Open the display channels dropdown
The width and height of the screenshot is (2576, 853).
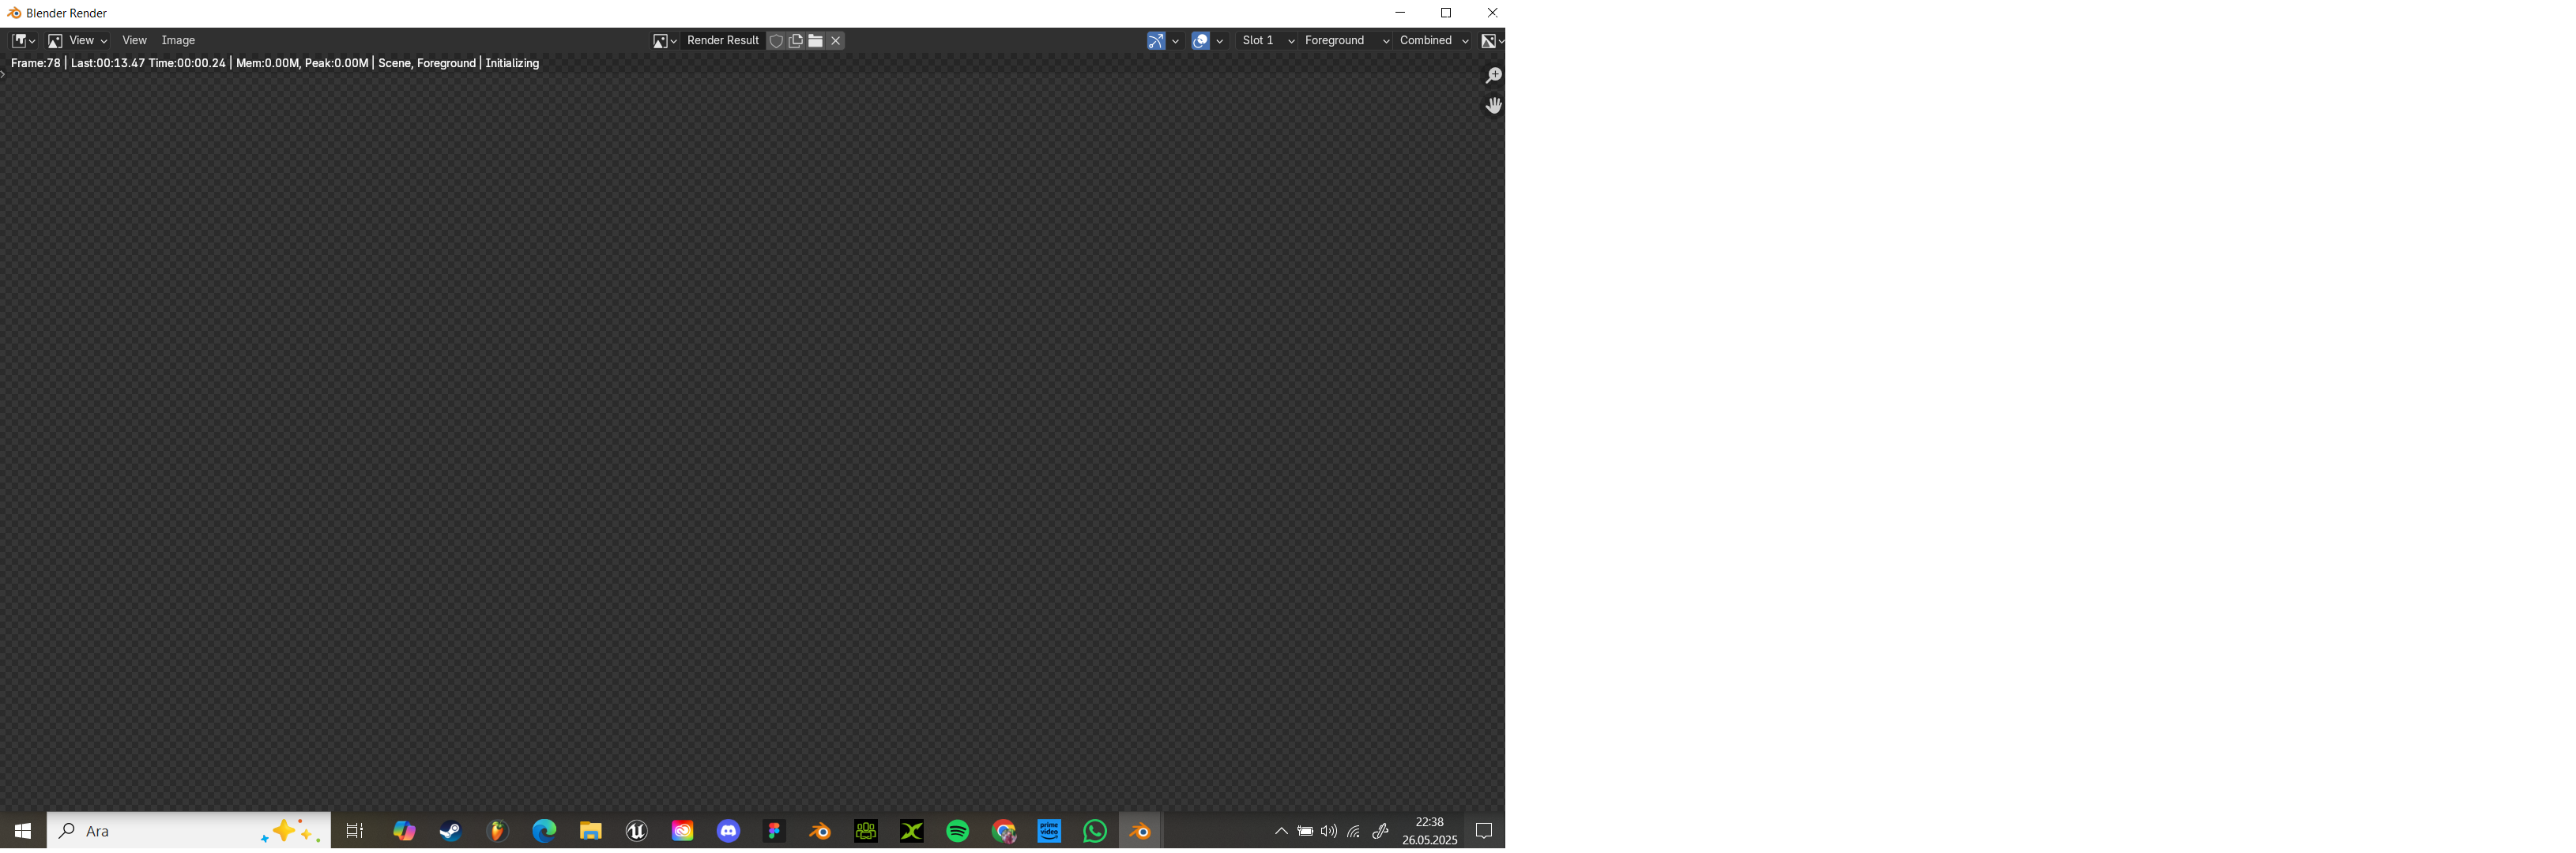tap(1492, 41)
